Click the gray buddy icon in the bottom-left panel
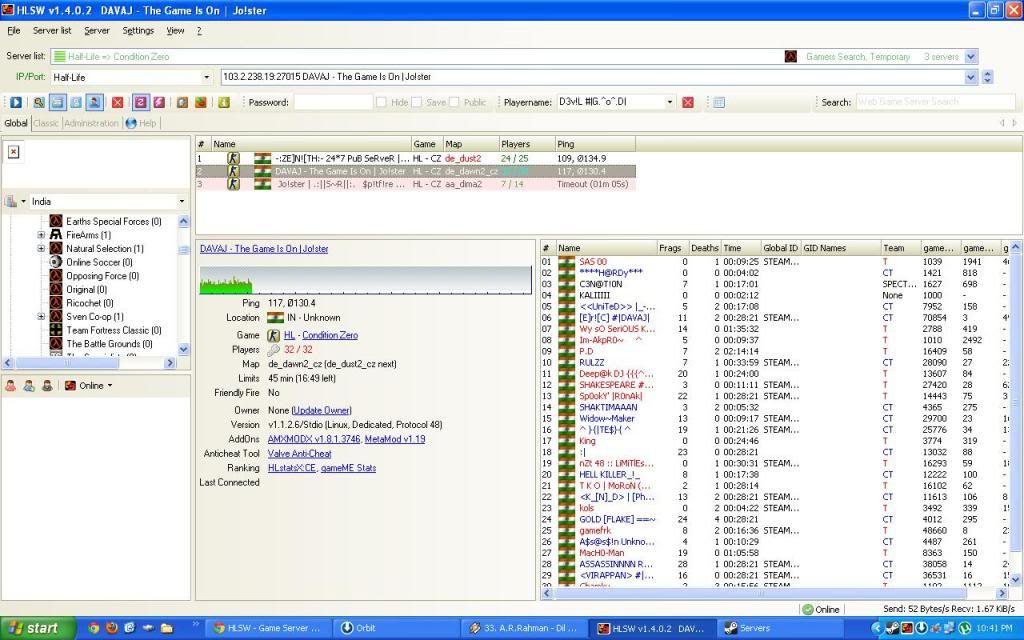Viewport: 1024px width, 640px height. point(47,385)
